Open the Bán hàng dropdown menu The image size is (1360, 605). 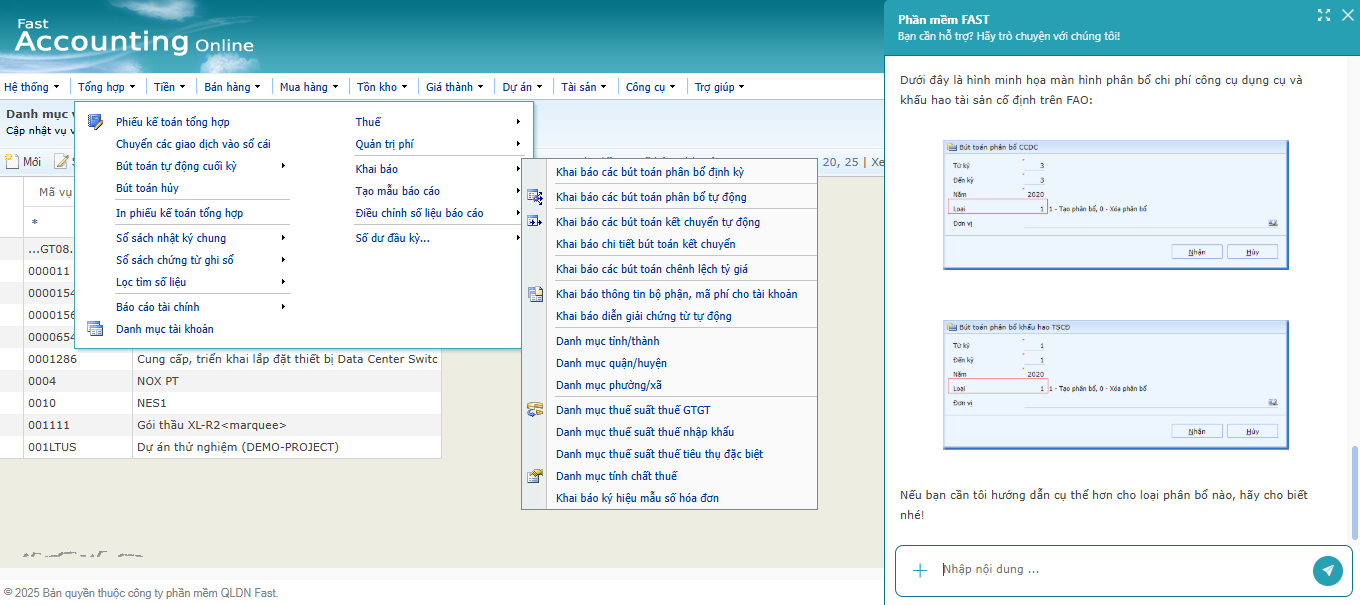tap(232, 87)
